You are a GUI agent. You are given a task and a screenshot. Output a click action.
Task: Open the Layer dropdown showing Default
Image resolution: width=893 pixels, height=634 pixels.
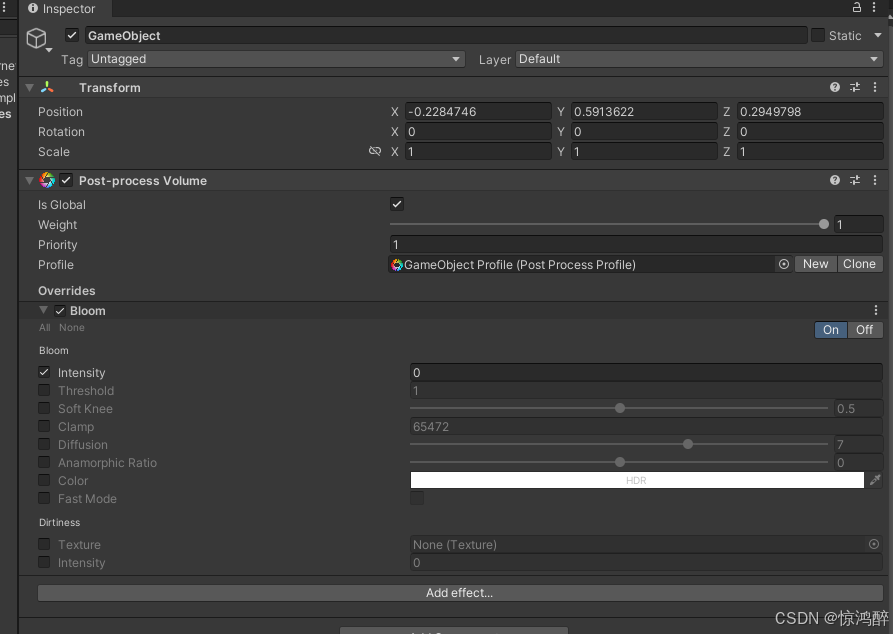[699, 59]
